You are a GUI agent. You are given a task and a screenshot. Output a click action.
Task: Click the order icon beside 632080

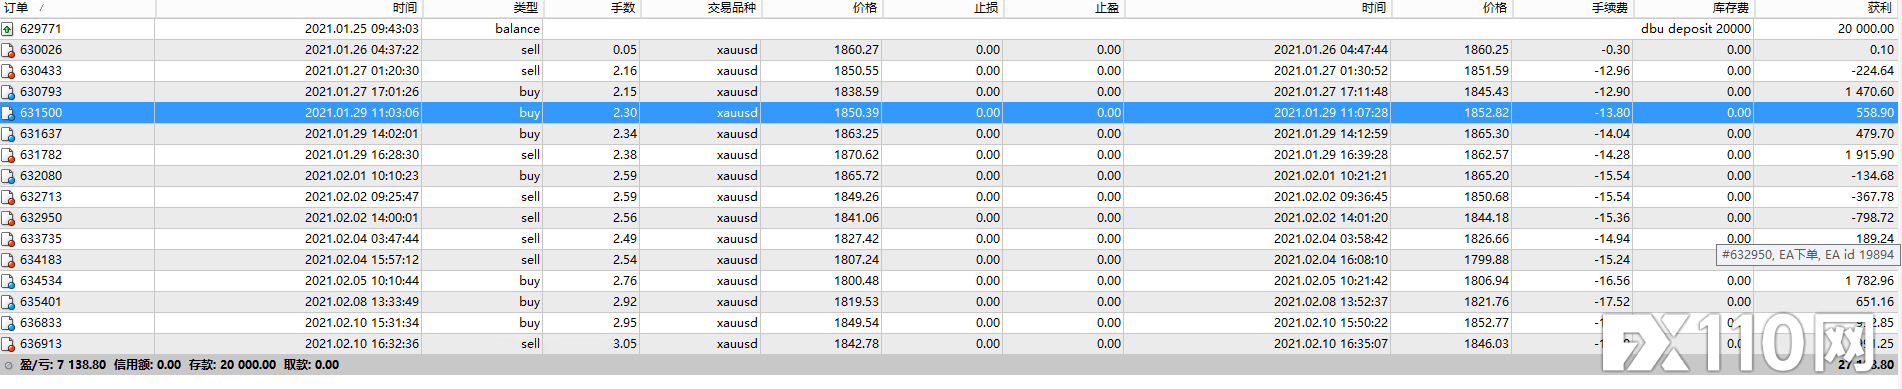pos(8,176)
